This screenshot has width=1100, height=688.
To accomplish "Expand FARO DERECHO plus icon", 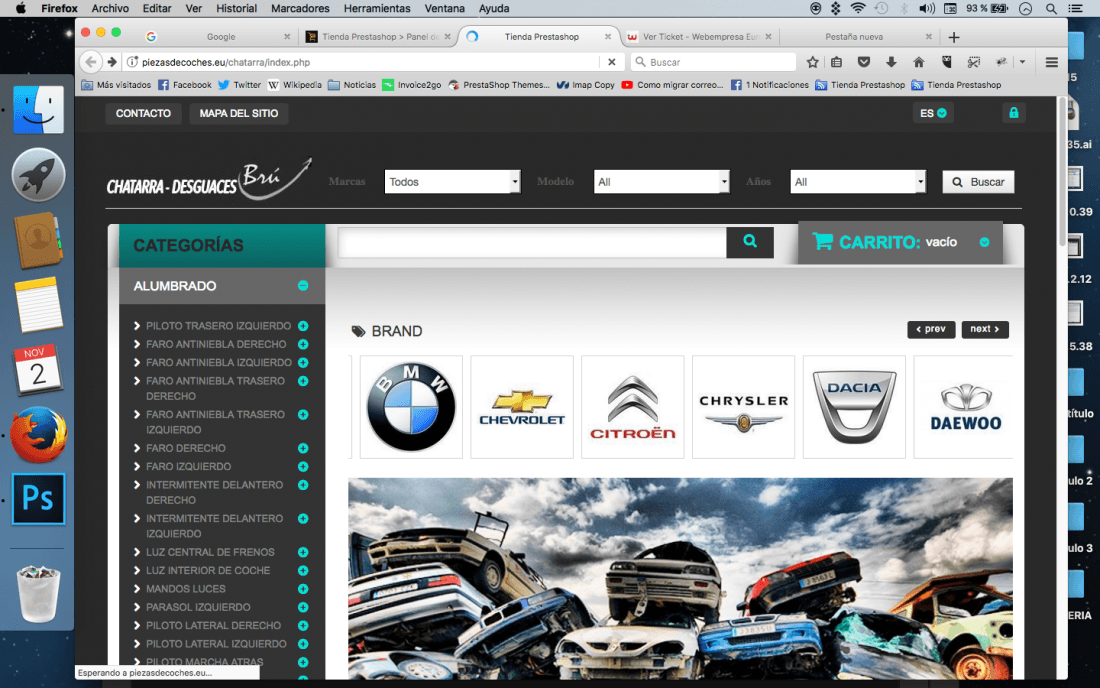I will (303, 448).
